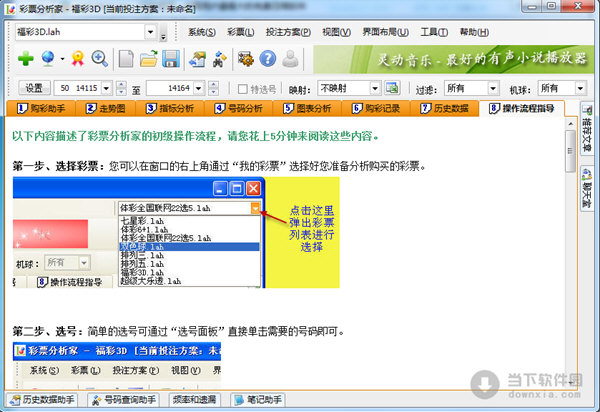Click the lottery selection tutorial image
The height and width of the screenshot is (412, 600).
[x=176, y=232]
